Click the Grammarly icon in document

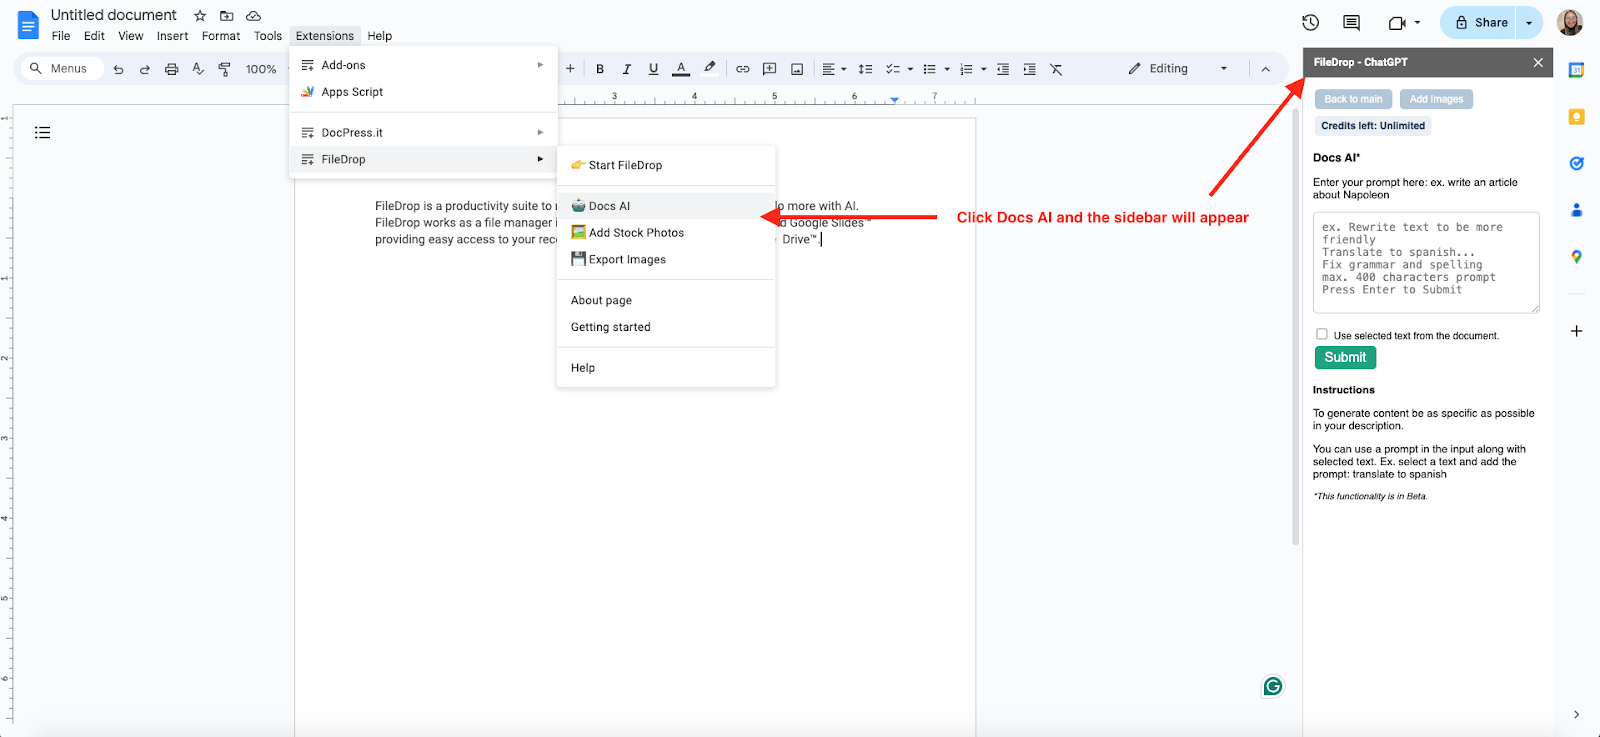1273,686
